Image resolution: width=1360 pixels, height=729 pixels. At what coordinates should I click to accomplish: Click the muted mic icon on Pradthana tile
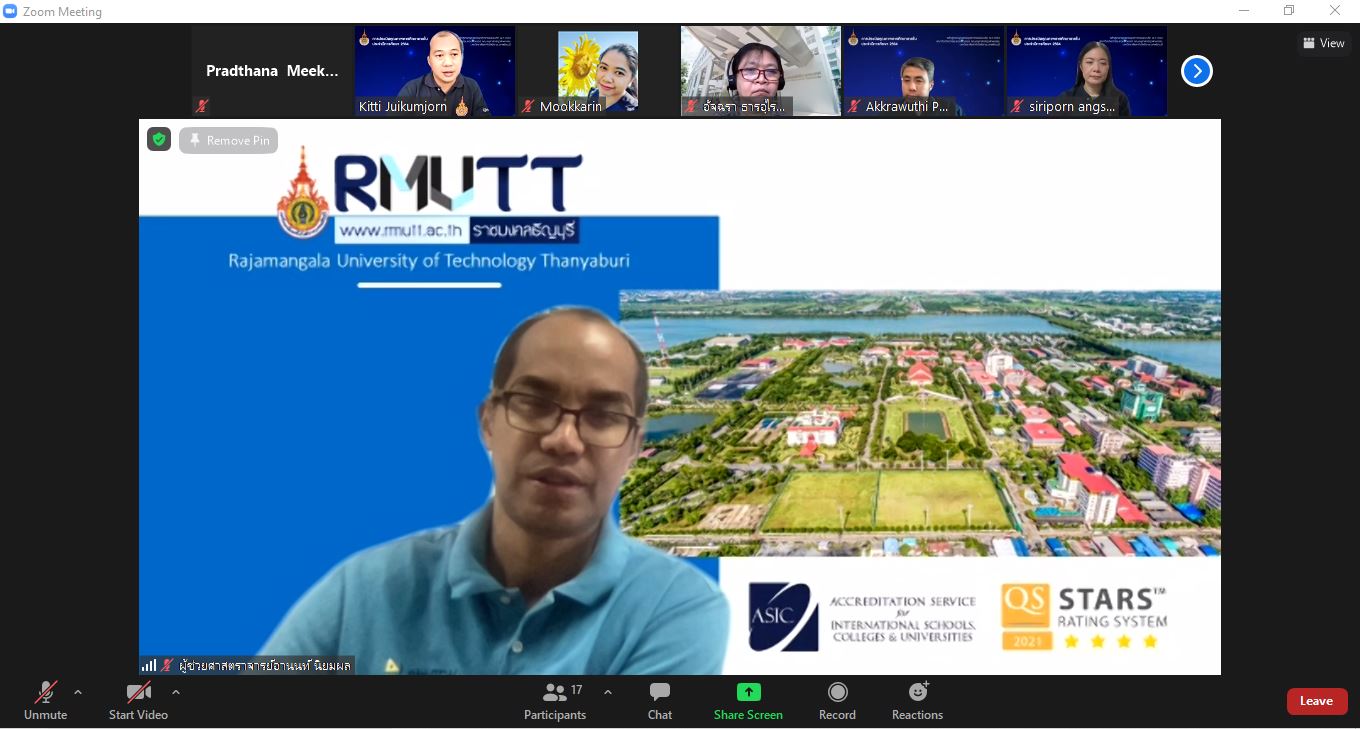(202, 105)
